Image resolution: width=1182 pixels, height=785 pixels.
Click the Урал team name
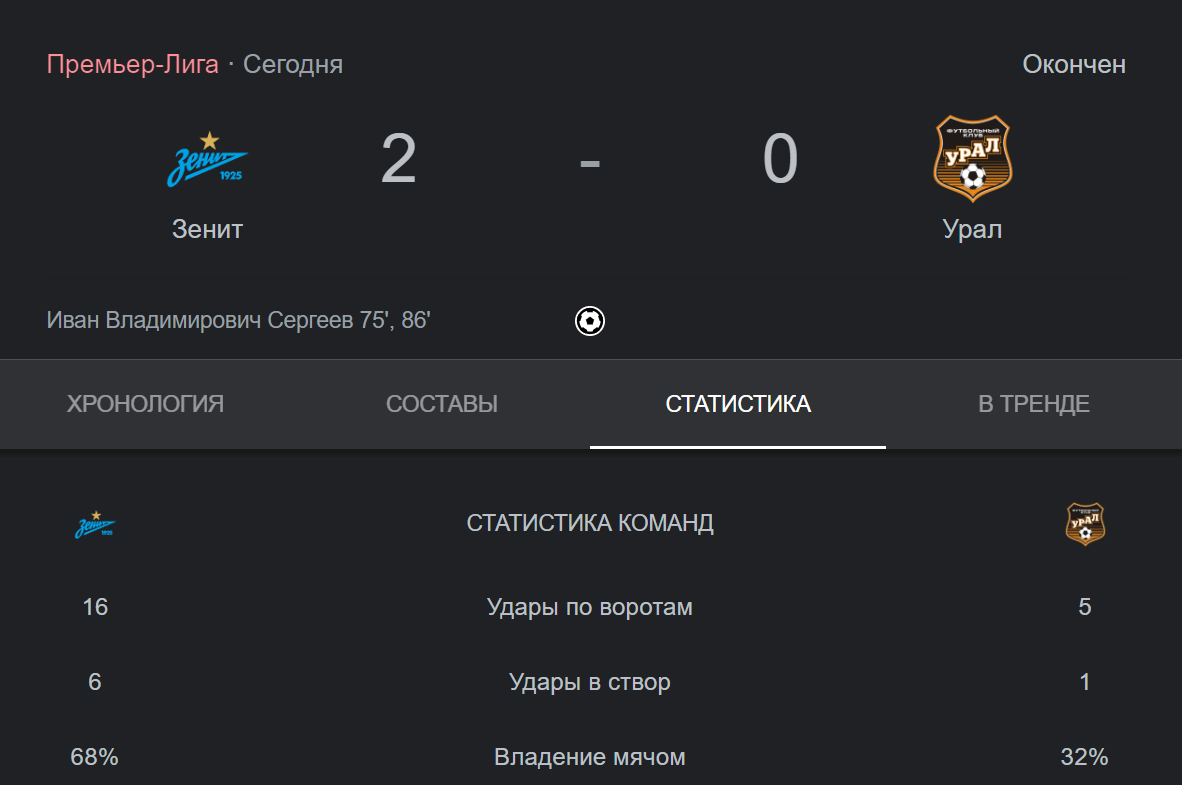972,229
